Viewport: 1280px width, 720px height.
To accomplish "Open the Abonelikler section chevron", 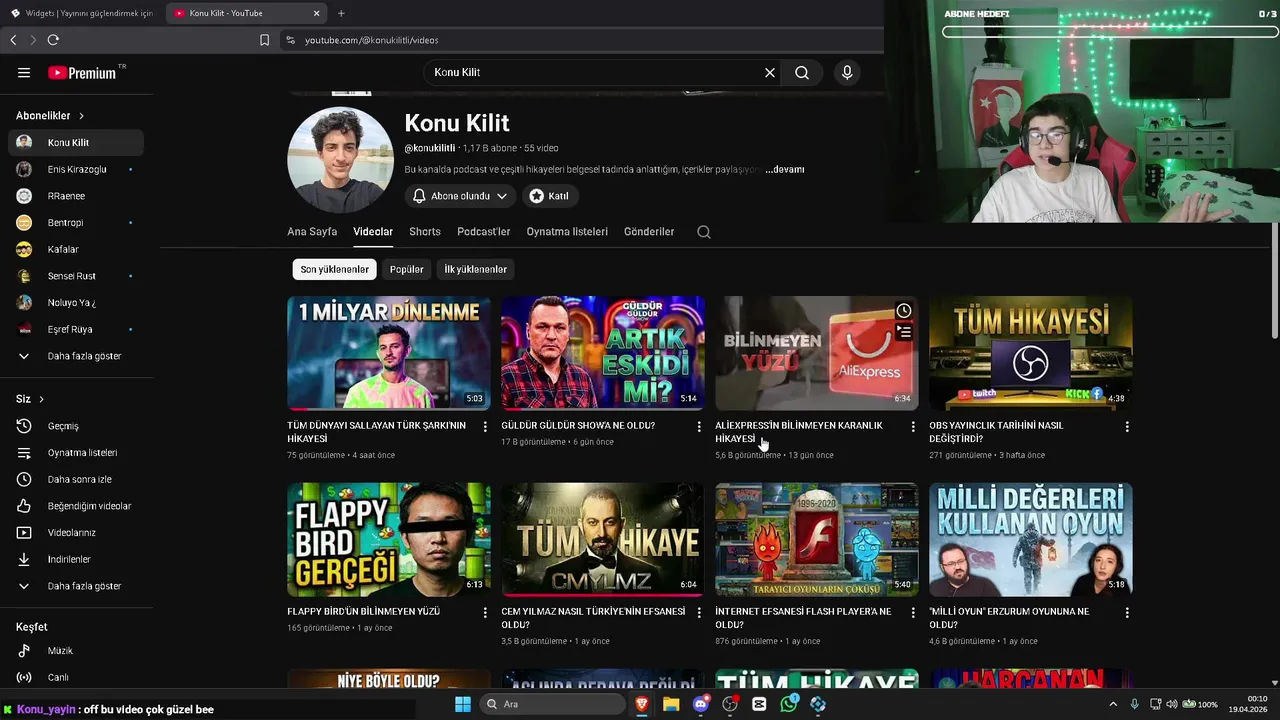I will click(x=81, y=116).
